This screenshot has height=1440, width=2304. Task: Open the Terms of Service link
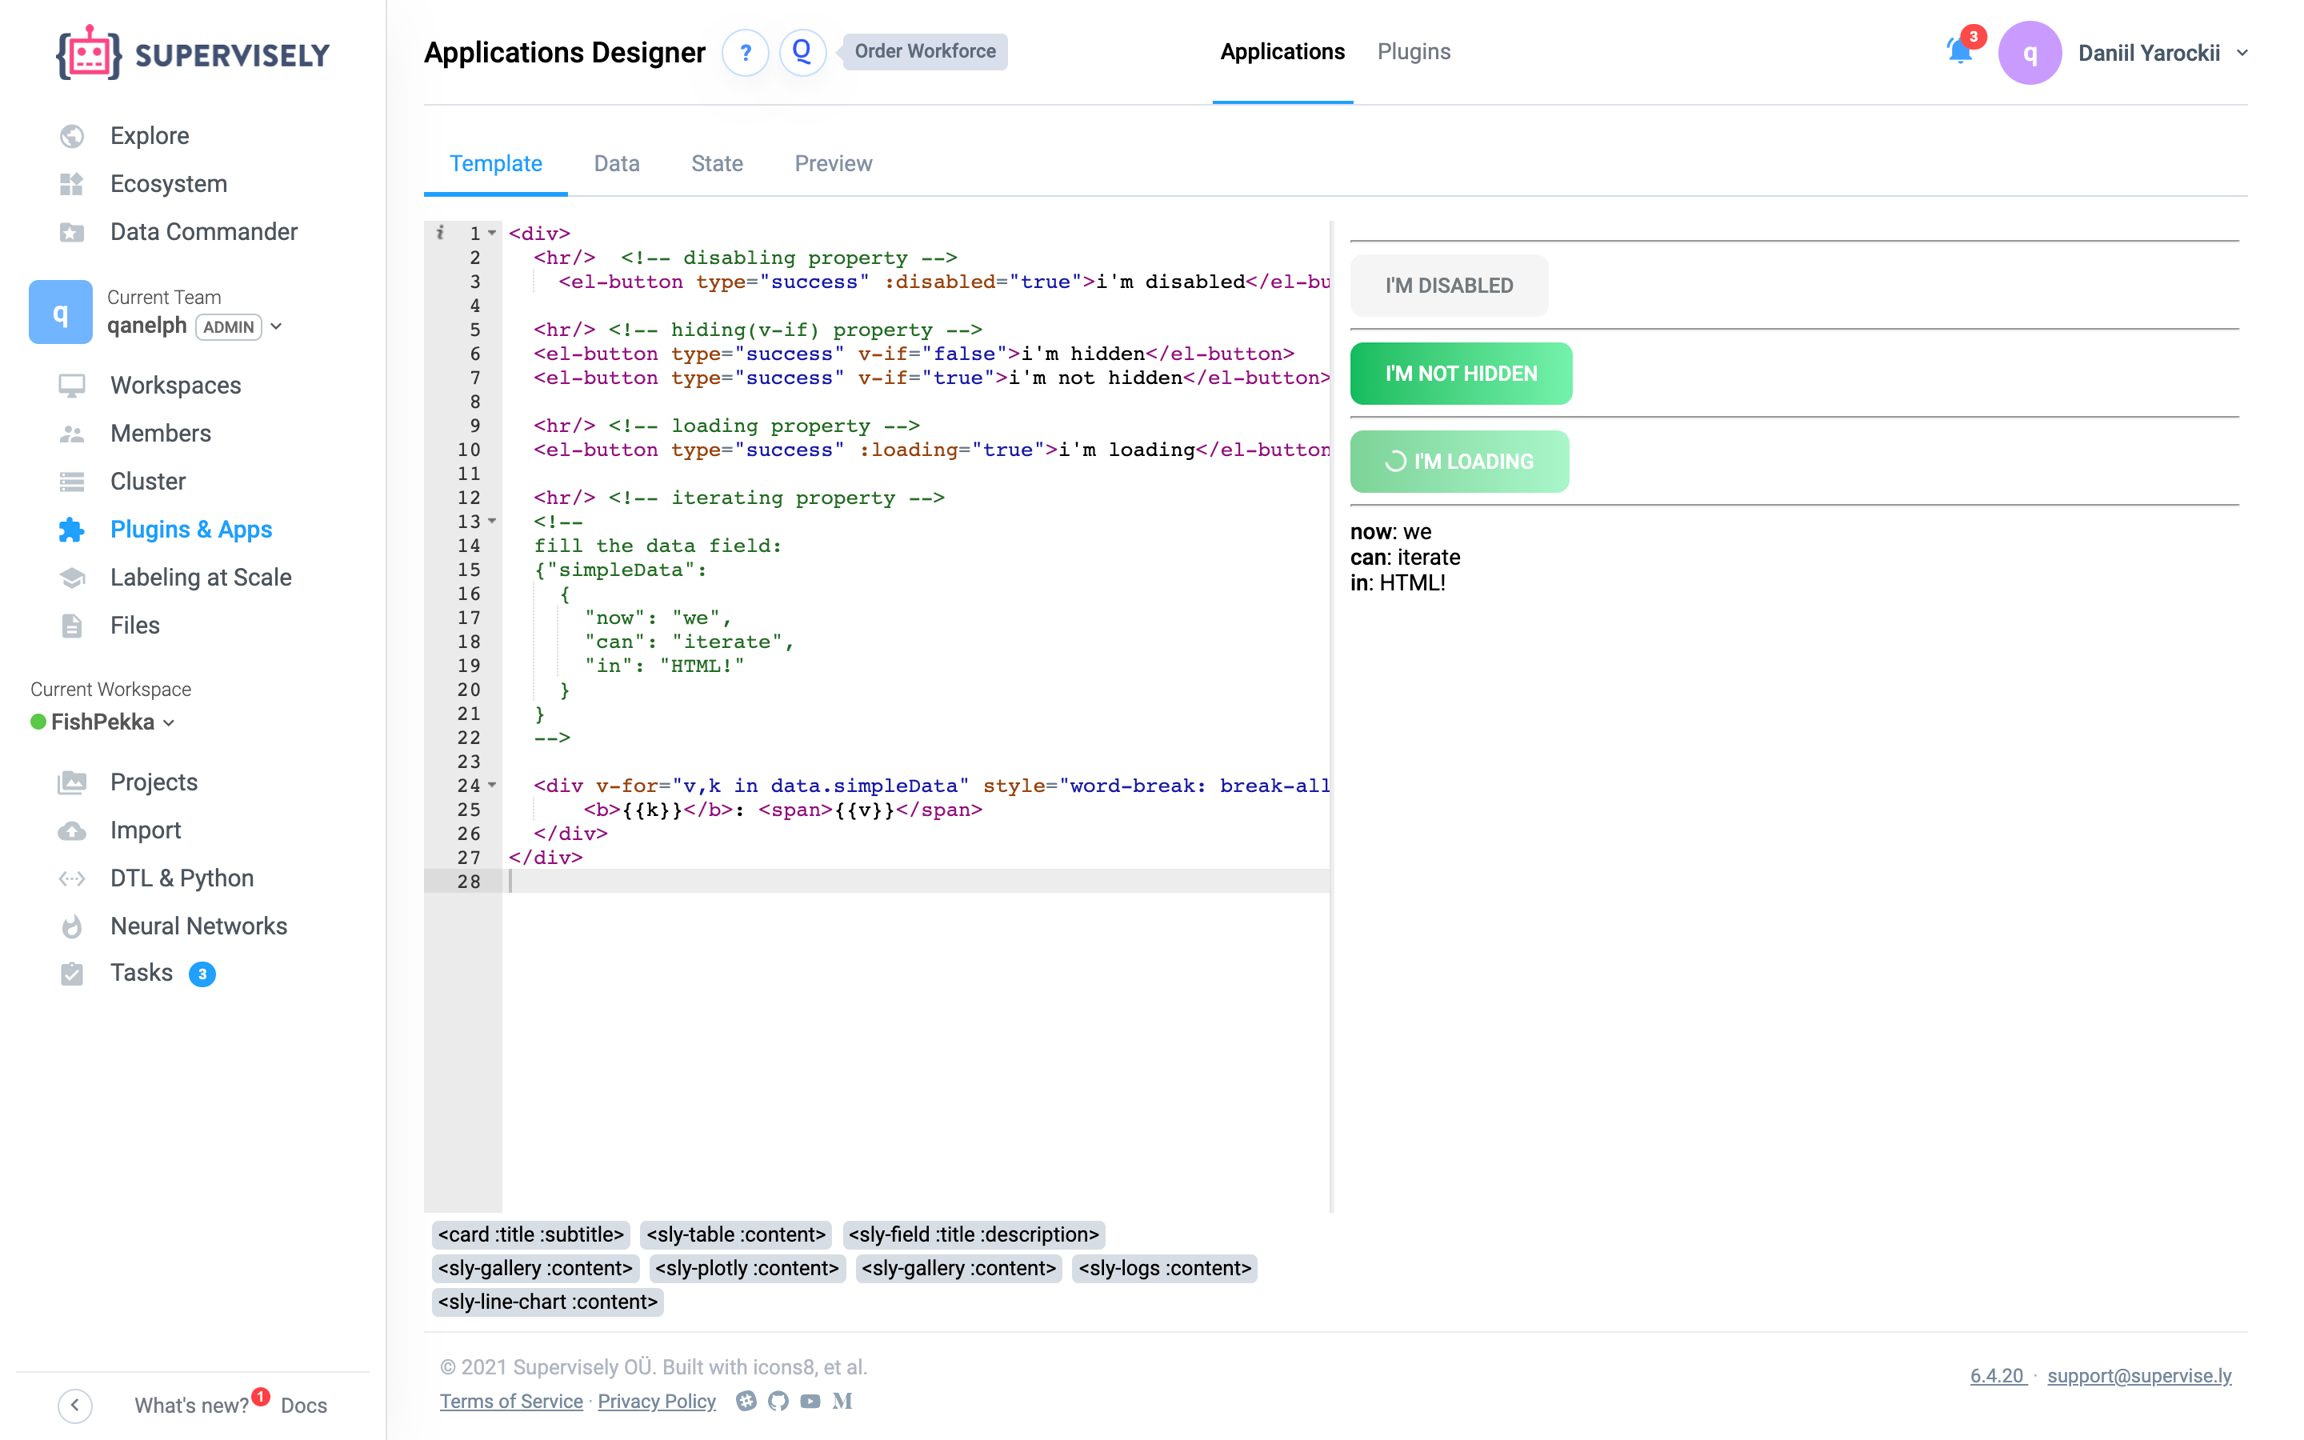pos(511,1401)
